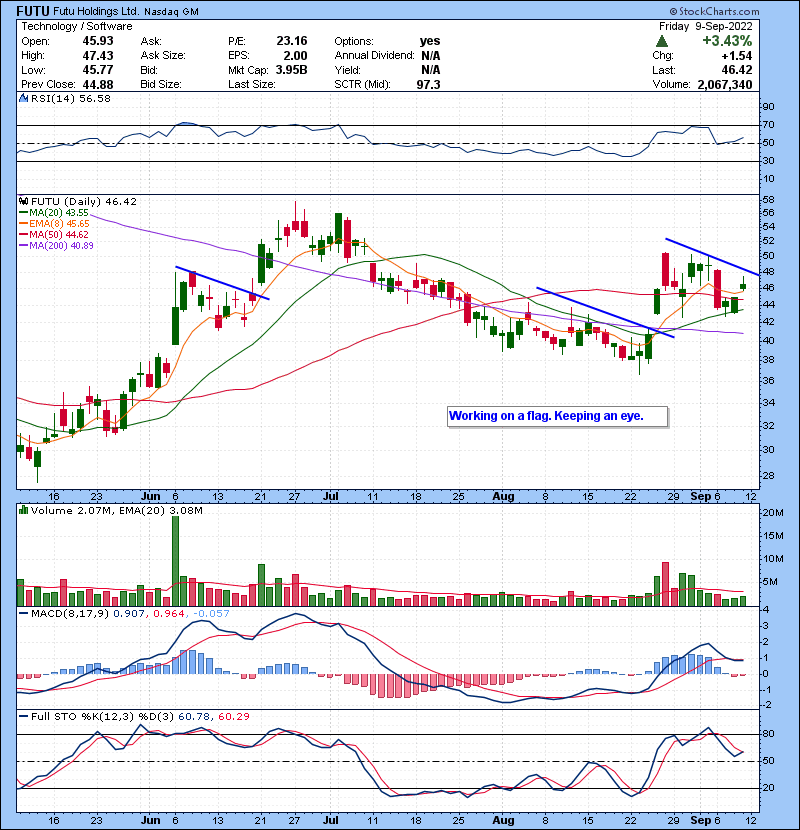This screenshot has height=830, width=800.
Task: Click the date Friday 9-Sep-2022
Action: point(706,26)
